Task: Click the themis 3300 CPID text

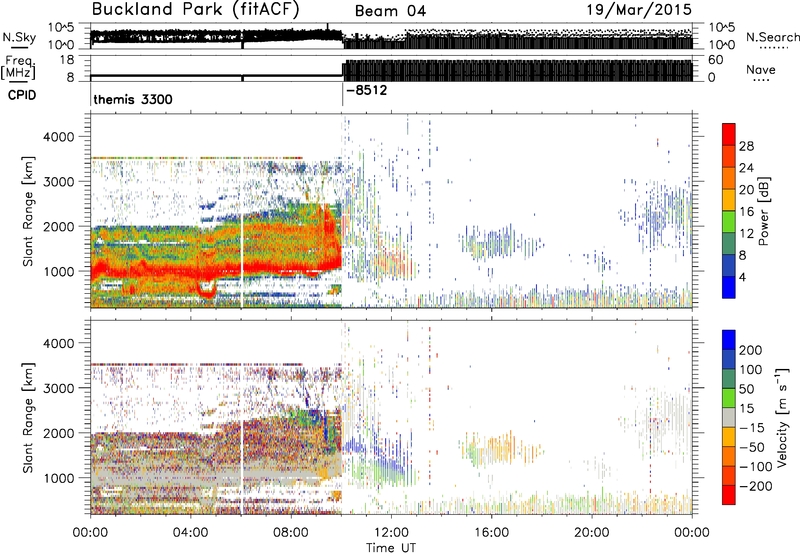Action: point(133,99)
